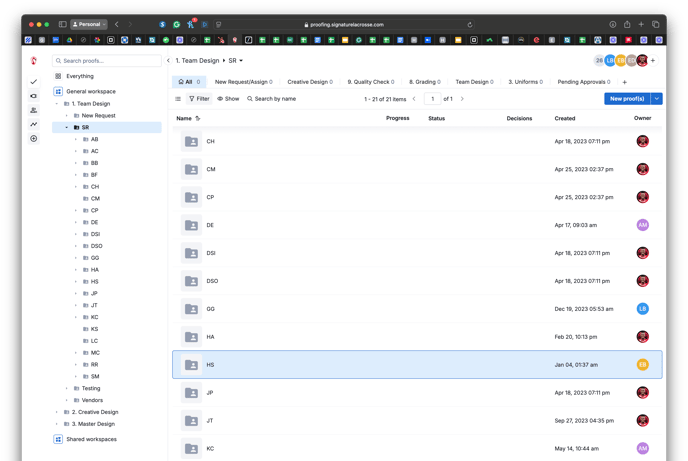Screen dimensions: 688x461
Task: Click the plus circle icon in left rail
Action: (x=33, y=139)
